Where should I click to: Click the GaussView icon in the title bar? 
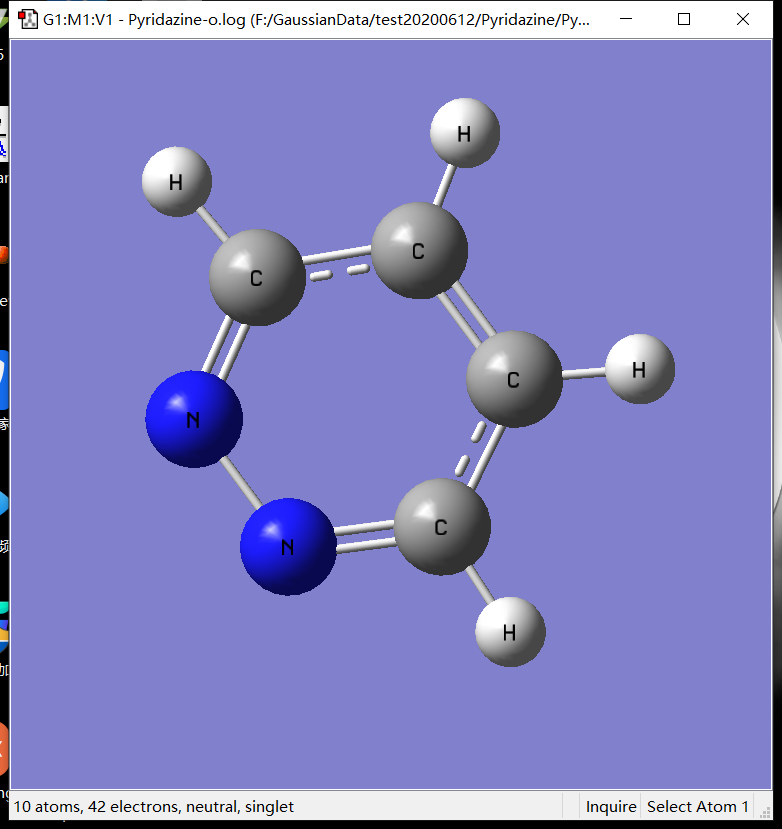click(x=28, y=19)
